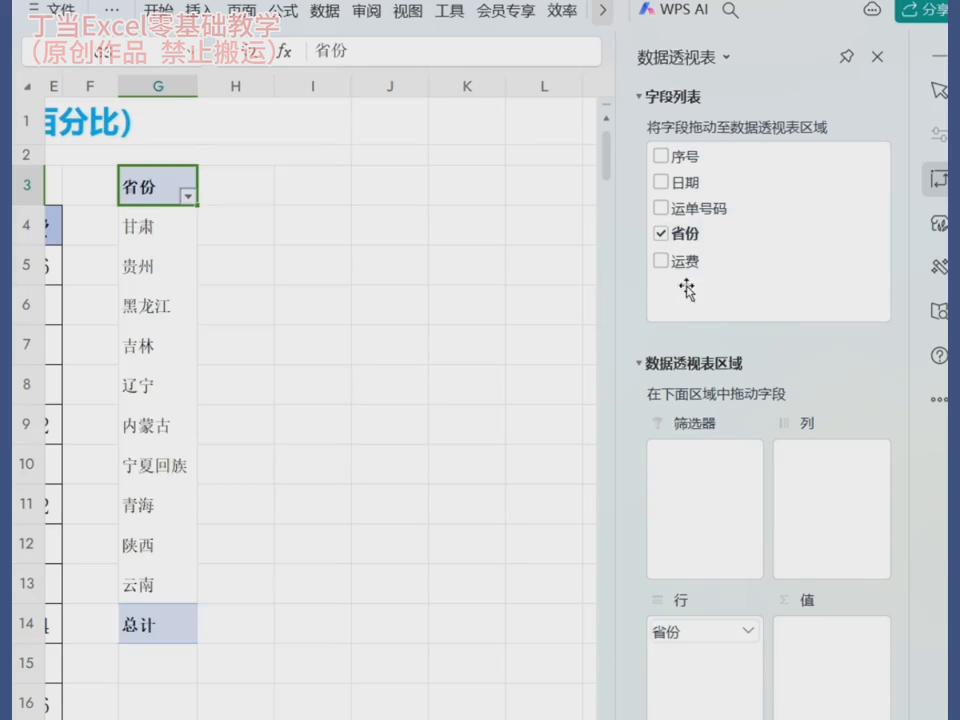Select cell containing 贵州
This screenshot has width=960, height=720.
[158, 266]
